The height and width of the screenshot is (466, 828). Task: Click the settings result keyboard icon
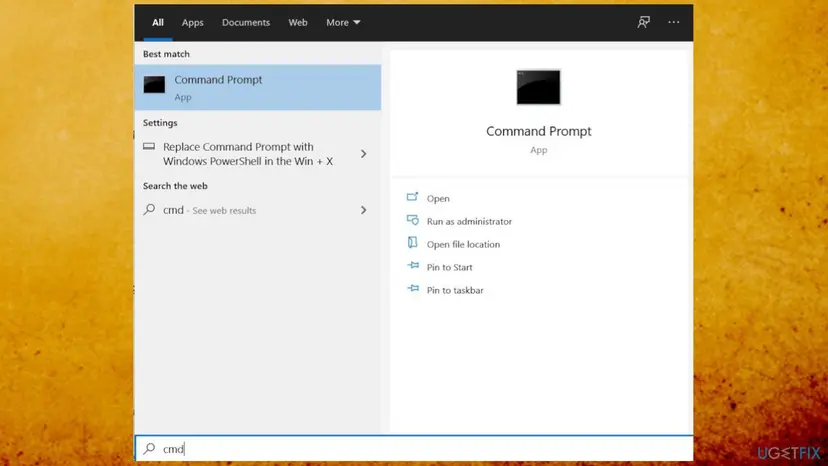tap(149, 146)
